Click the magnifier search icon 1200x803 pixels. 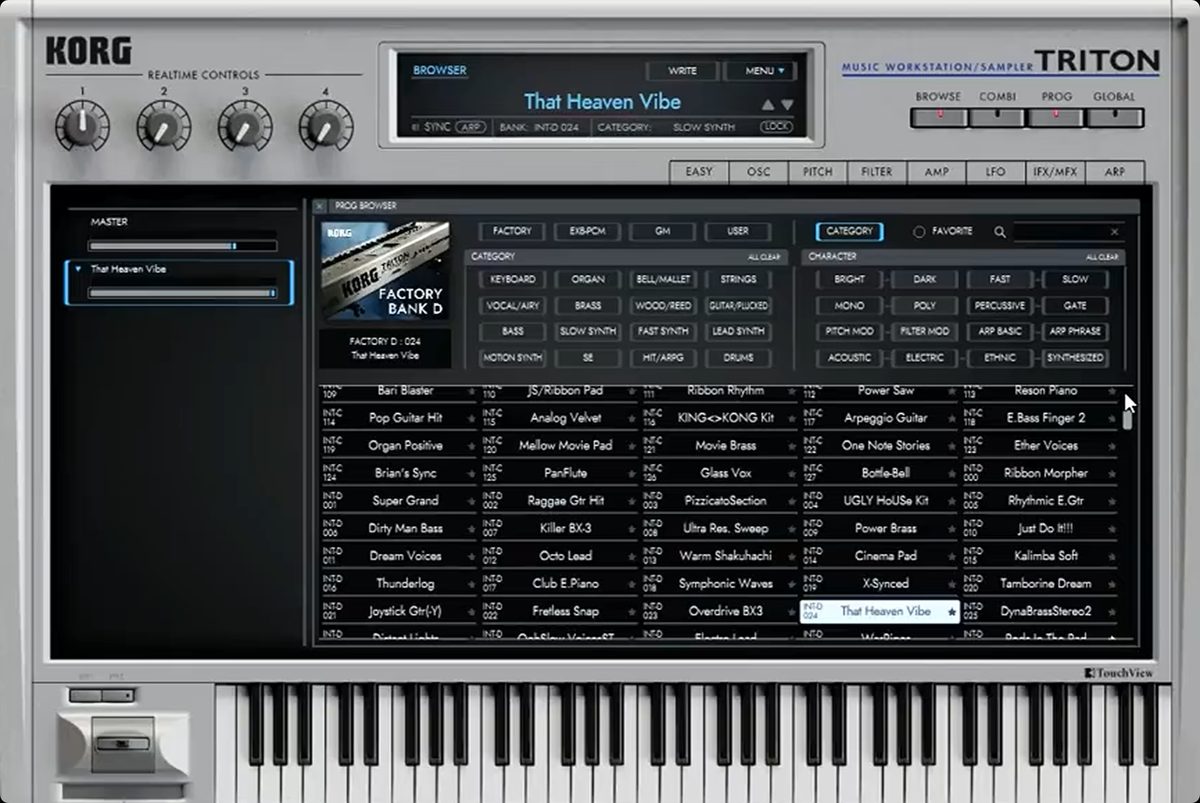click(x=1000, y=232)
